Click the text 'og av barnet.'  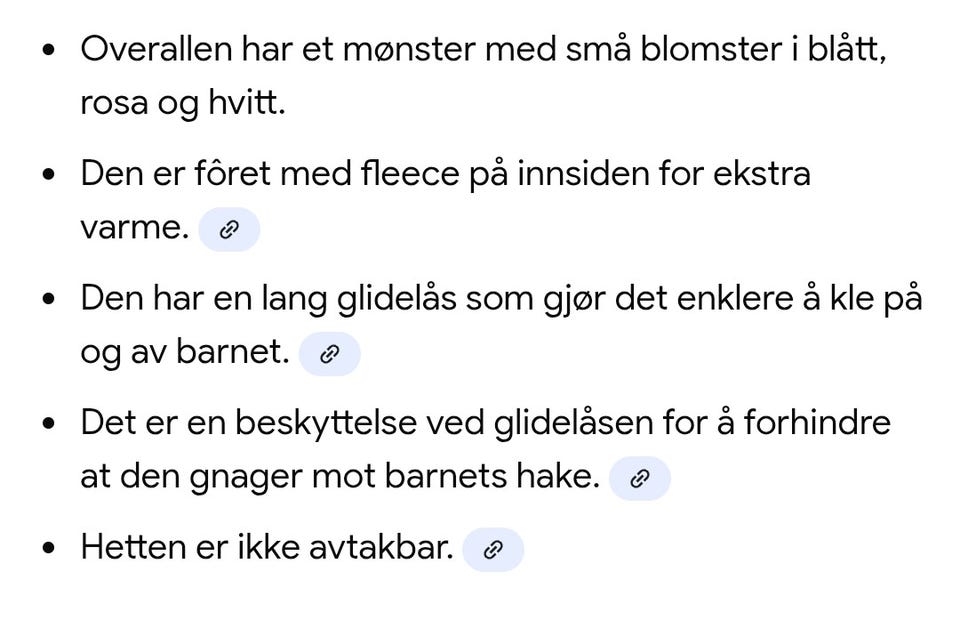tap(185, 353)
